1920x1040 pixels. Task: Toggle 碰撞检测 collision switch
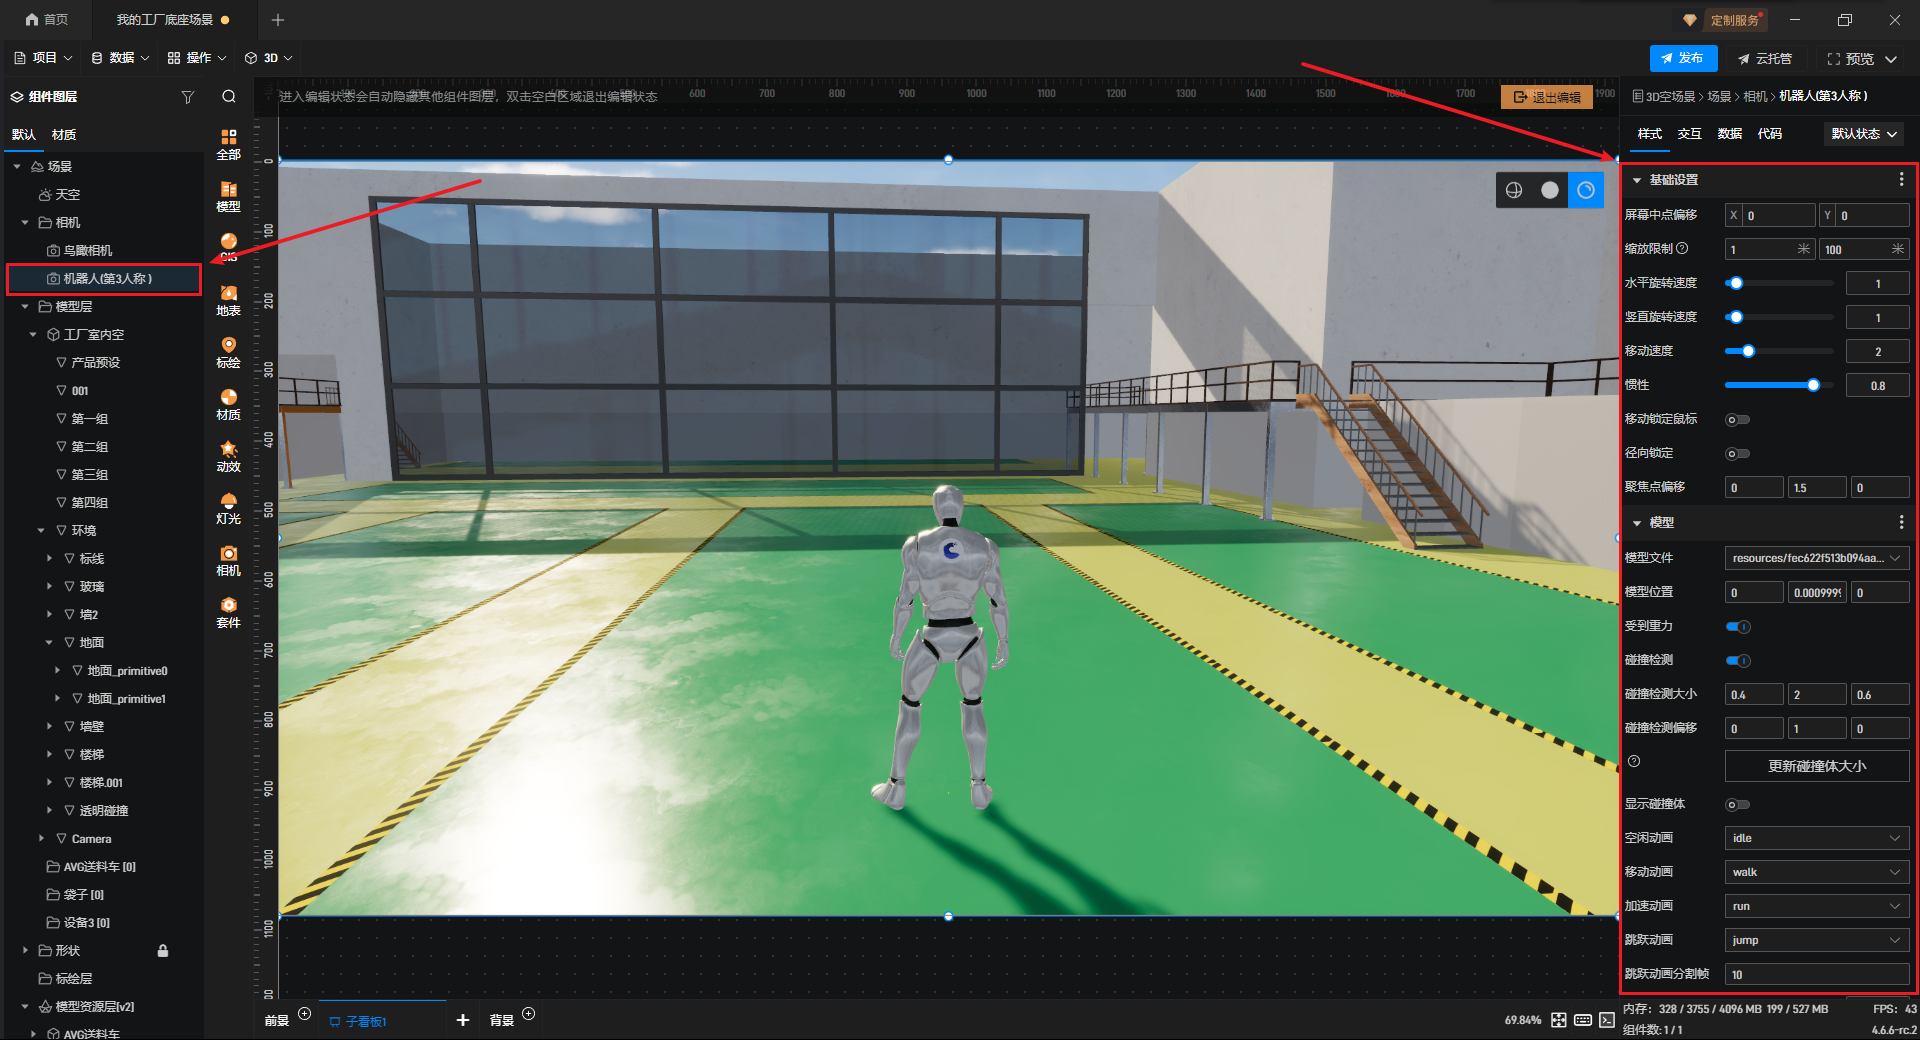1738,661
